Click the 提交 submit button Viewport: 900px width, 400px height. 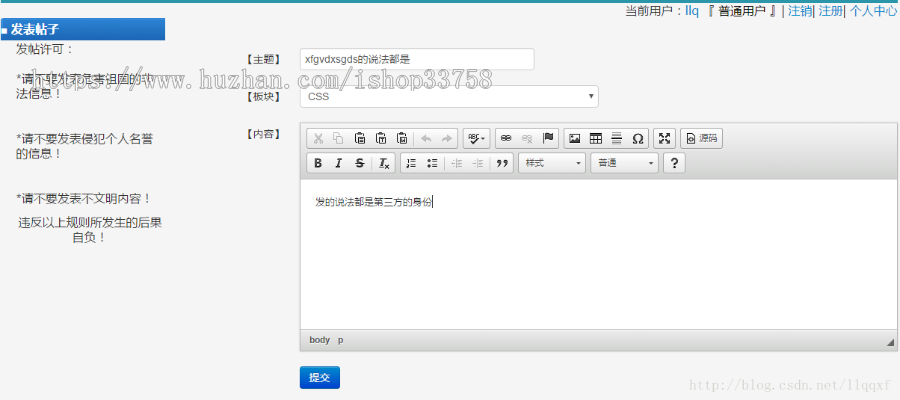[320, 378]
